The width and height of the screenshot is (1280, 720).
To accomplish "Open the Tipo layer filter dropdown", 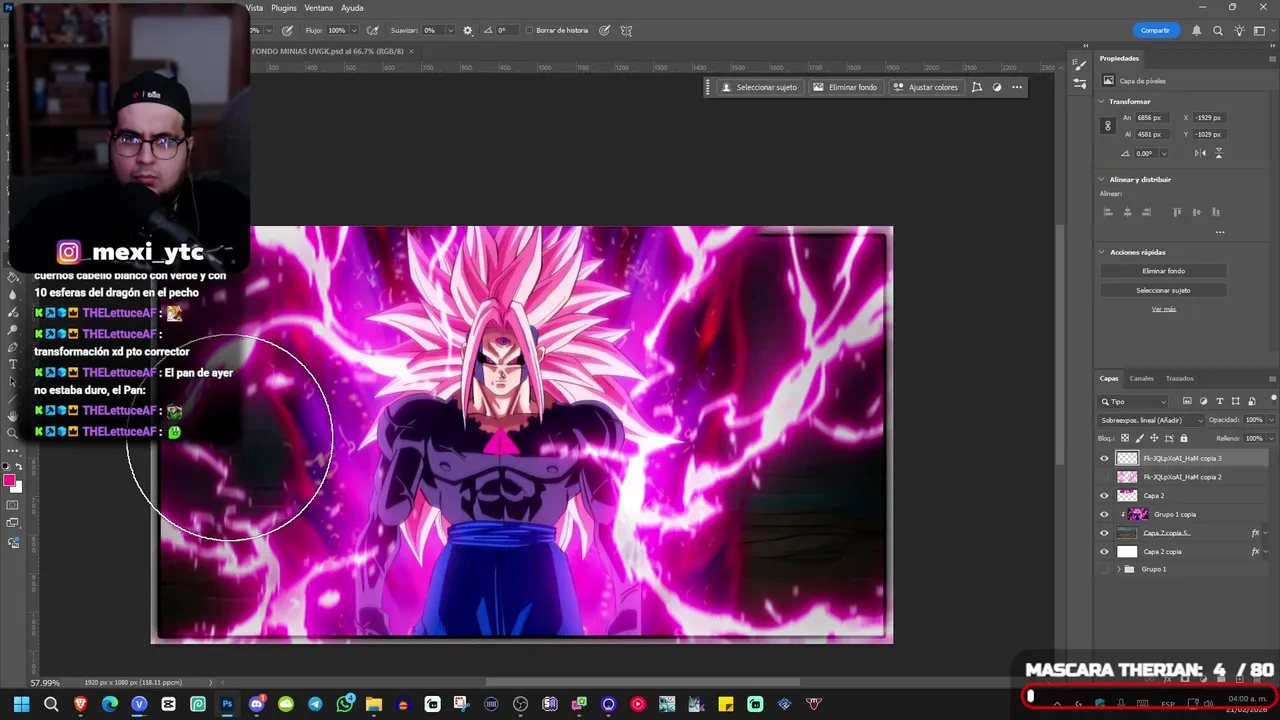I will point(1133,401).
